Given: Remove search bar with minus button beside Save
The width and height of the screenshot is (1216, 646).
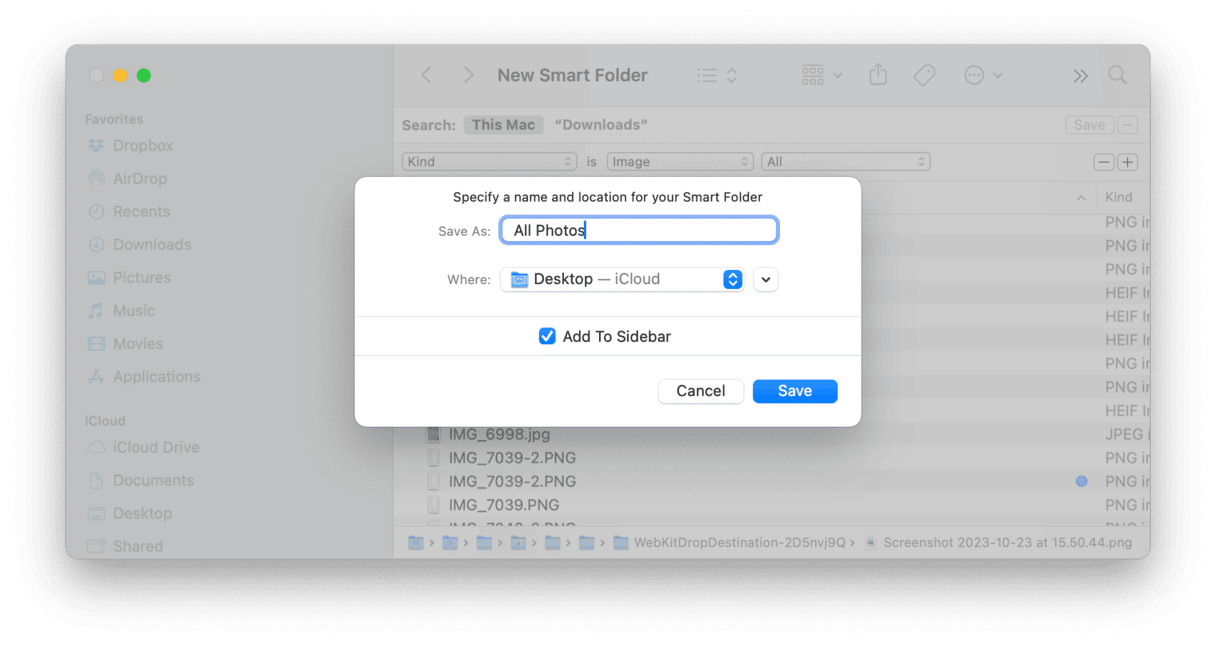Looking at the screenshot, I should [1128, 125].
